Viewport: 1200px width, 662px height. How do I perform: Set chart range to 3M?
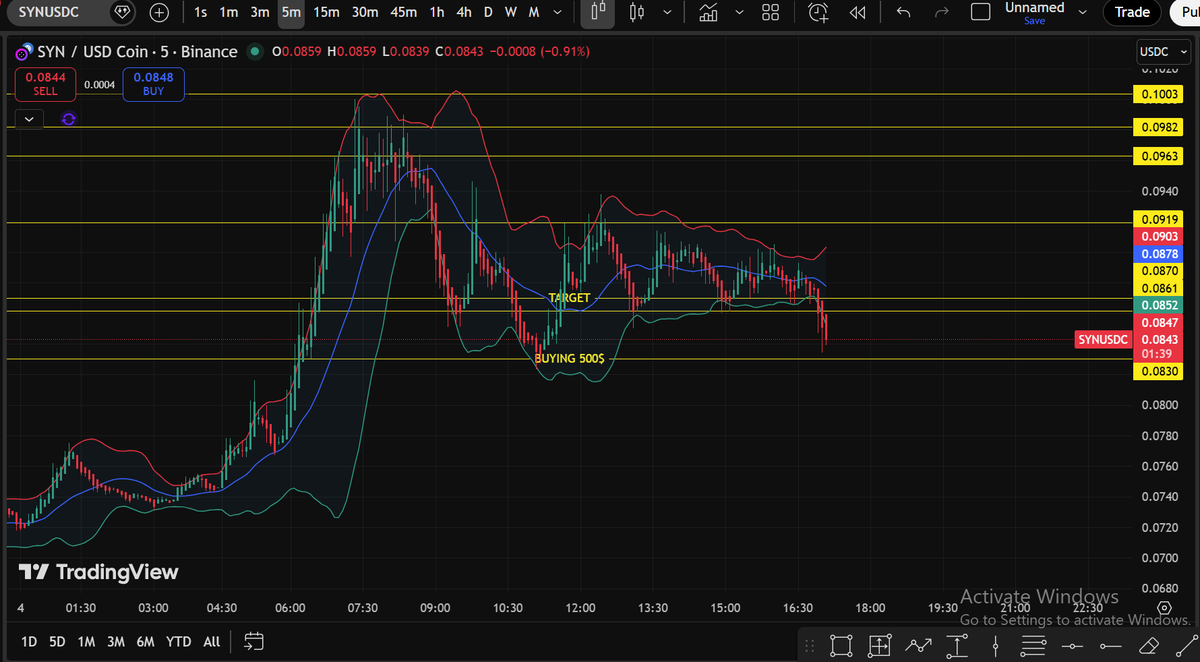[x=116, y=641]
